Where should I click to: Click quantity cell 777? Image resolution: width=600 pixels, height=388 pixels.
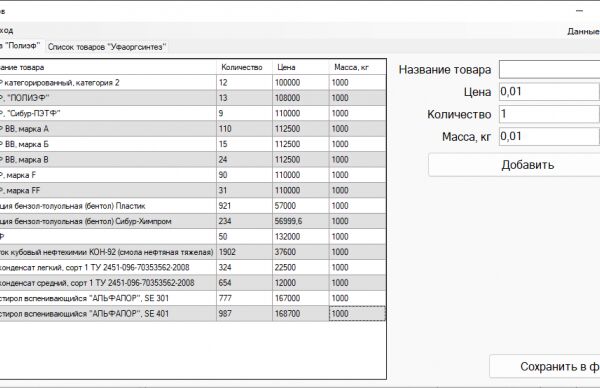(244, 298)
